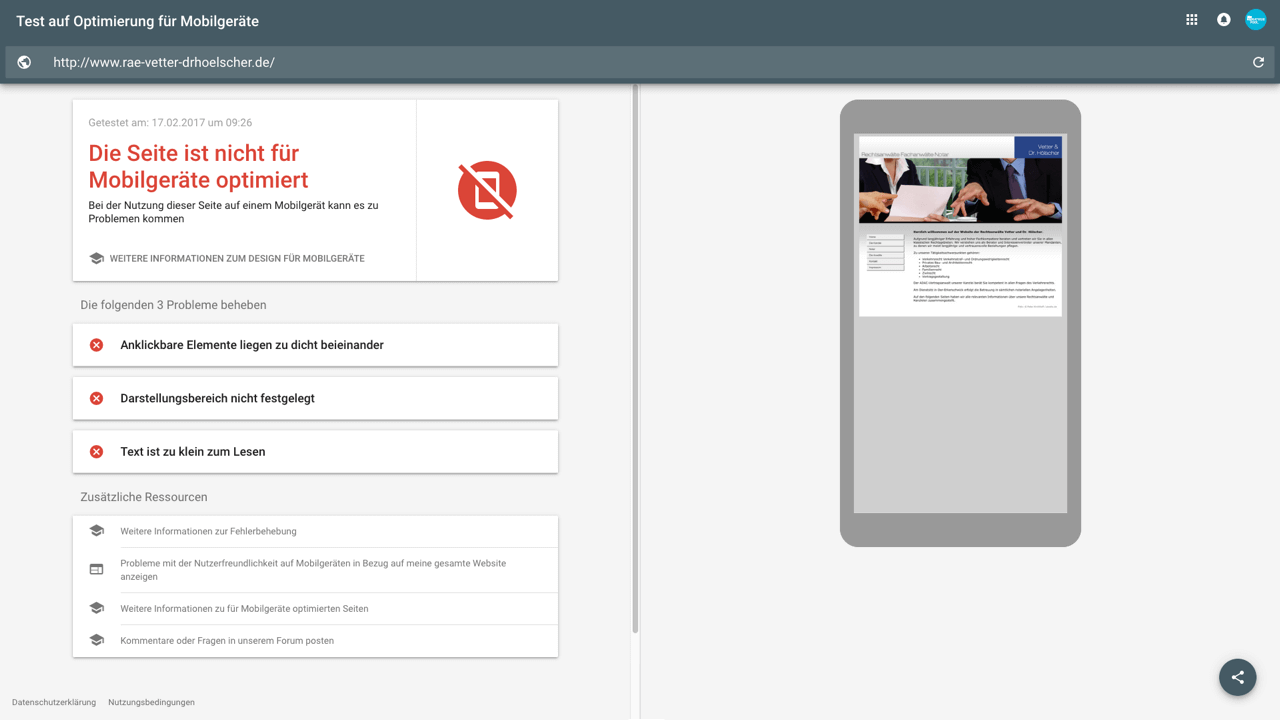Open 'Weitere Informationen zu für Mobilgeräte optimierten Seiten'
Image resolution: width=1280 pixels, height=720 pixels.
[244, 608]
